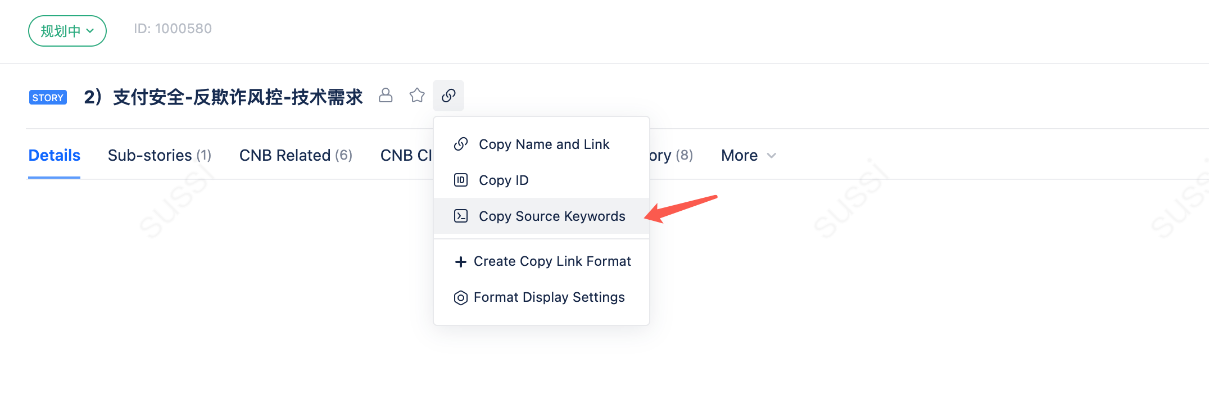This screenshot has height=420, width=1209.
Task: Open the 规划中 status dropdown
Action: coord(67,31)
